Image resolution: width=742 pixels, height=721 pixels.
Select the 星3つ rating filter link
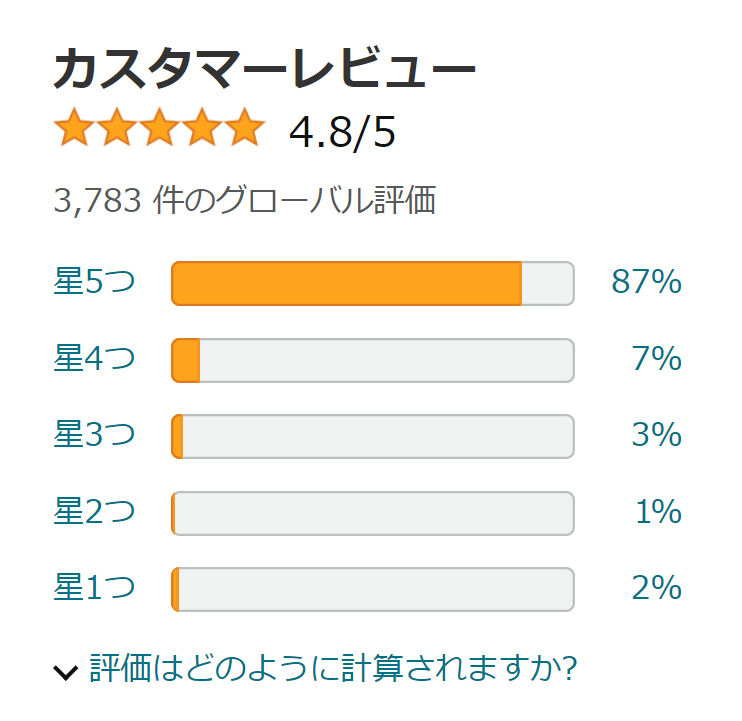[x=94, y=435]
